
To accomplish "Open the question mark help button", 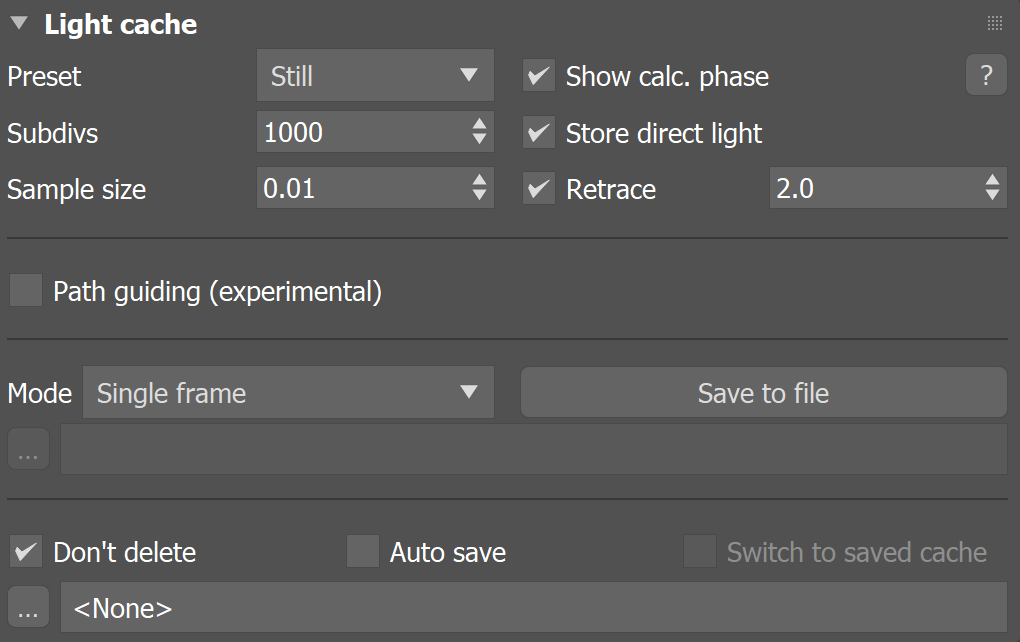I will [x=986, y=75].
